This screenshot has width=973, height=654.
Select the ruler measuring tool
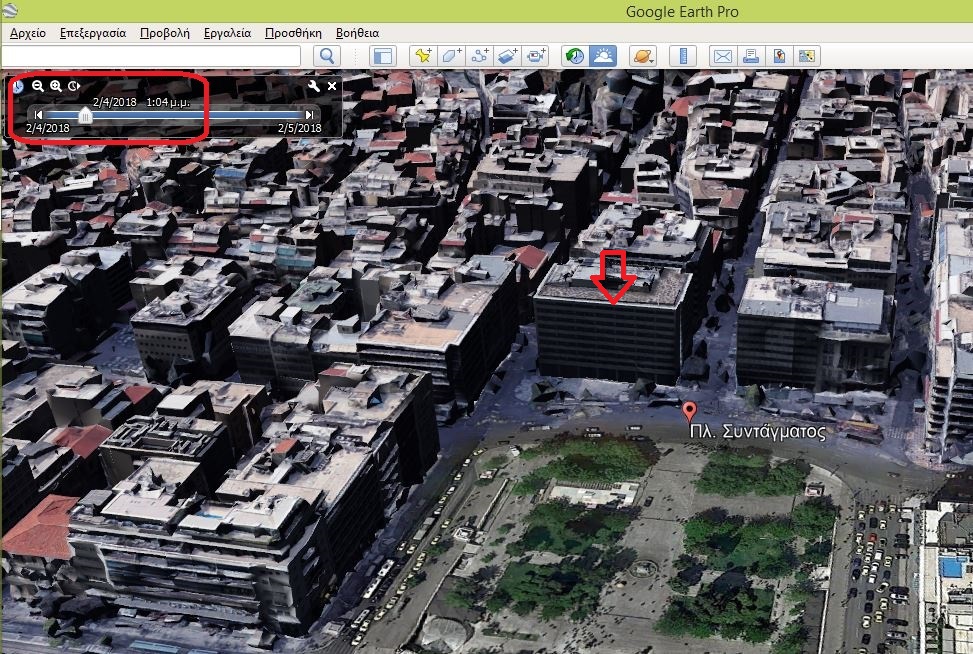pos(683,56)
